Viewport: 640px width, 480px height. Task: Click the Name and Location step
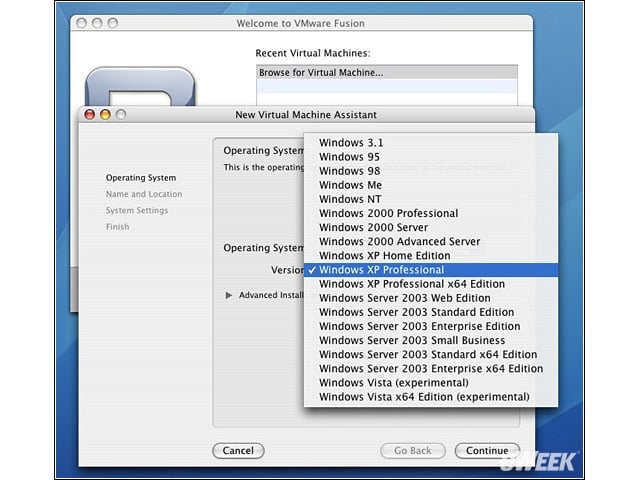point(144,194)
